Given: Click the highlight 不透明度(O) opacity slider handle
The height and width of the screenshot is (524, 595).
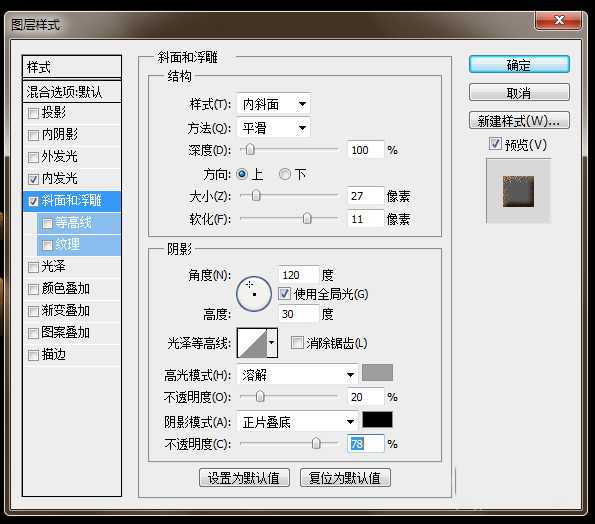Looking at the screenshot, I should [x=260, y=397].
